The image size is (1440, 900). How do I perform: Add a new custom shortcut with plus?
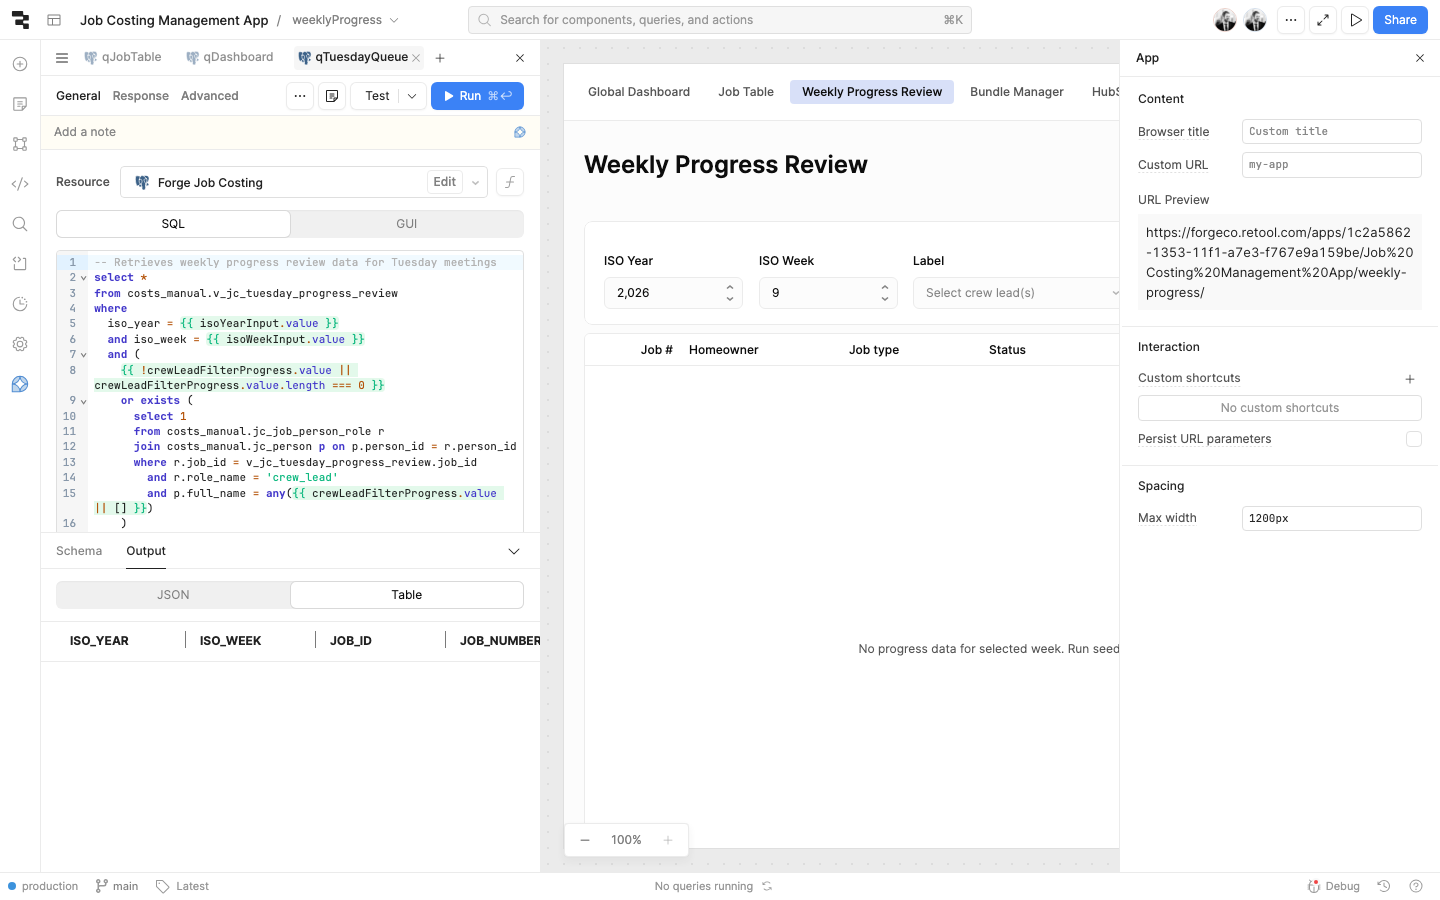point(1410,379)
